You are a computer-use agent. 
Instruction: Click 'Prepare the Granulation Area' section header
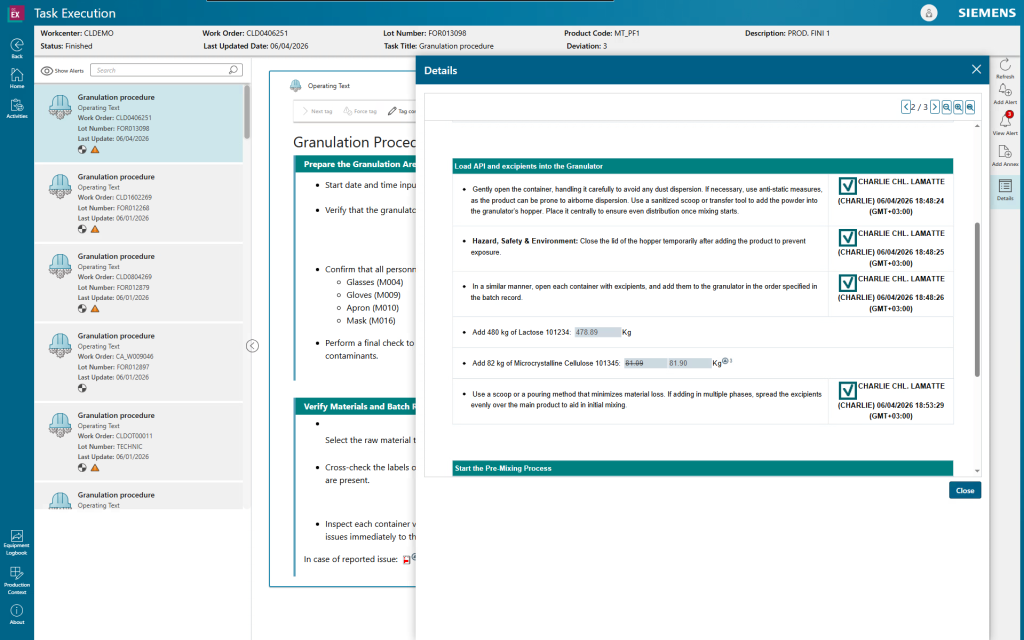click(355, 164)
